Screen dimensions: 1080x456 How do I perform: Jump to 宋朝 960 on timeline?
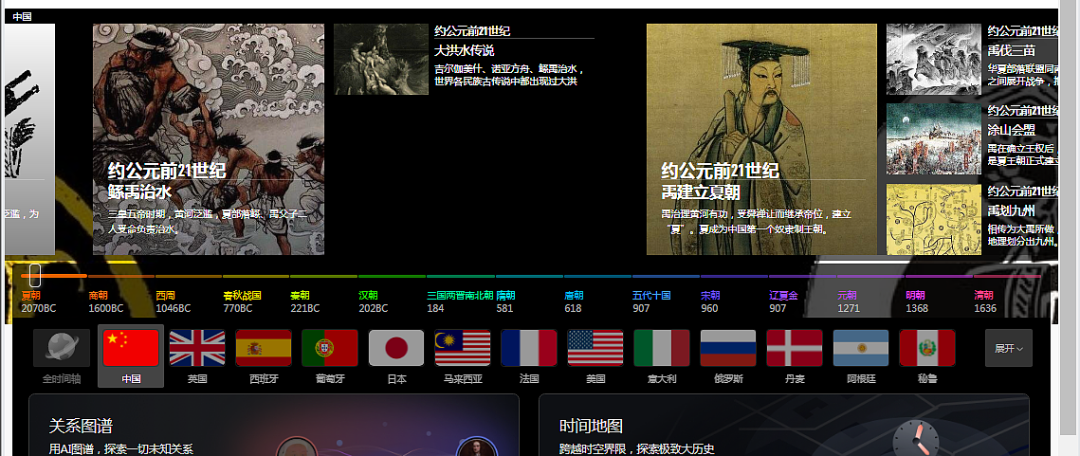[x=711, y=302]
